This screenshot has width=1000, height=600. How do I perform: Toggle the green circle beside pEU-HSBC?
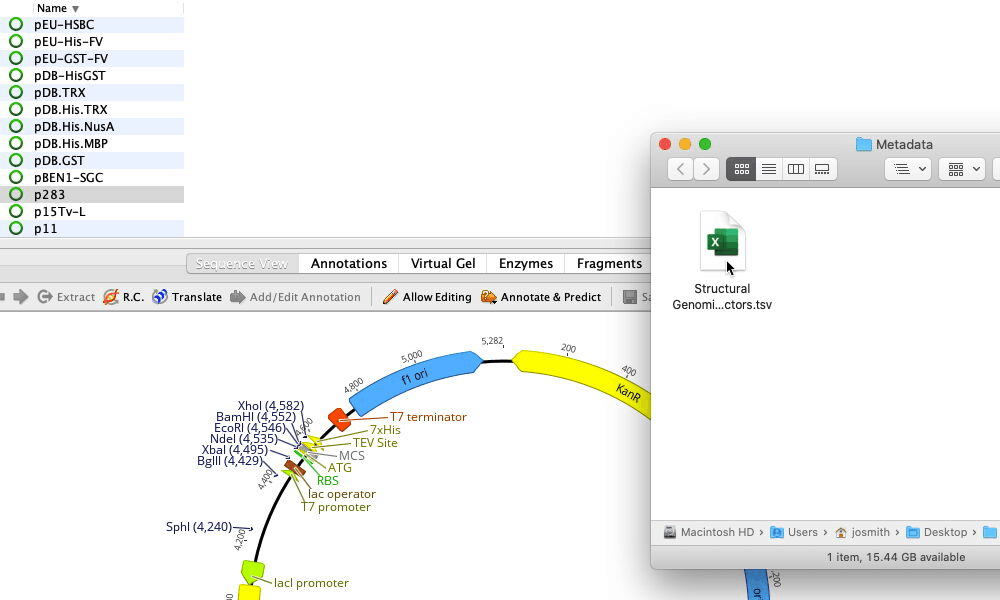16,25
